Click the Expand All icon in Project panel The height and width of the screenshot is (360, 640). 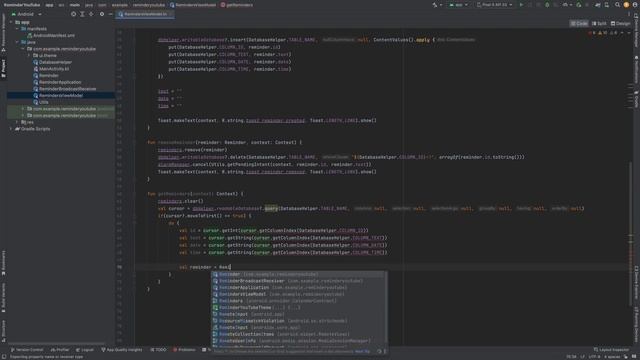pyautogui.click(x=82, y=14)
